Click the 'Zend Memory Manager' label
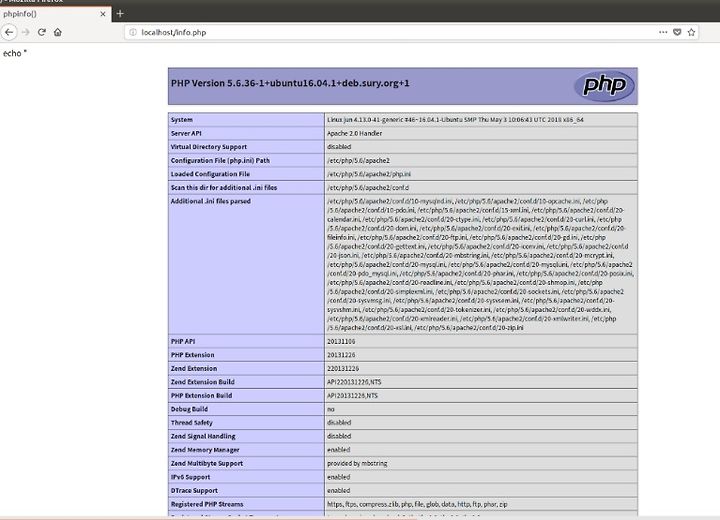 (x=205, y=450)
